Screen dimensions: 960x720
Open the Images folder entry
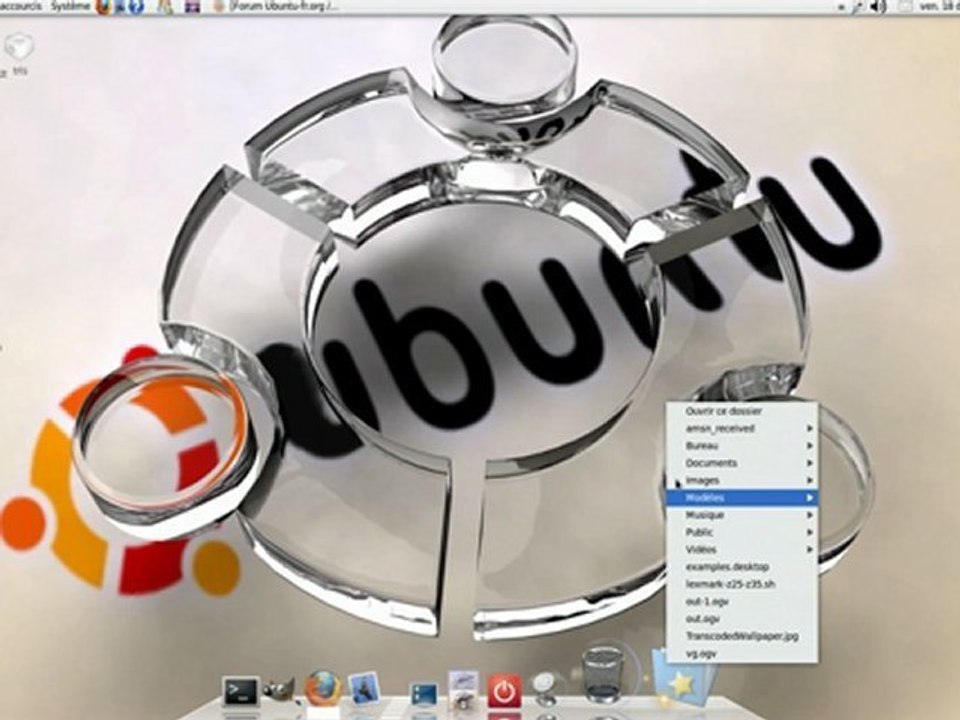click(x=742, y=481)
